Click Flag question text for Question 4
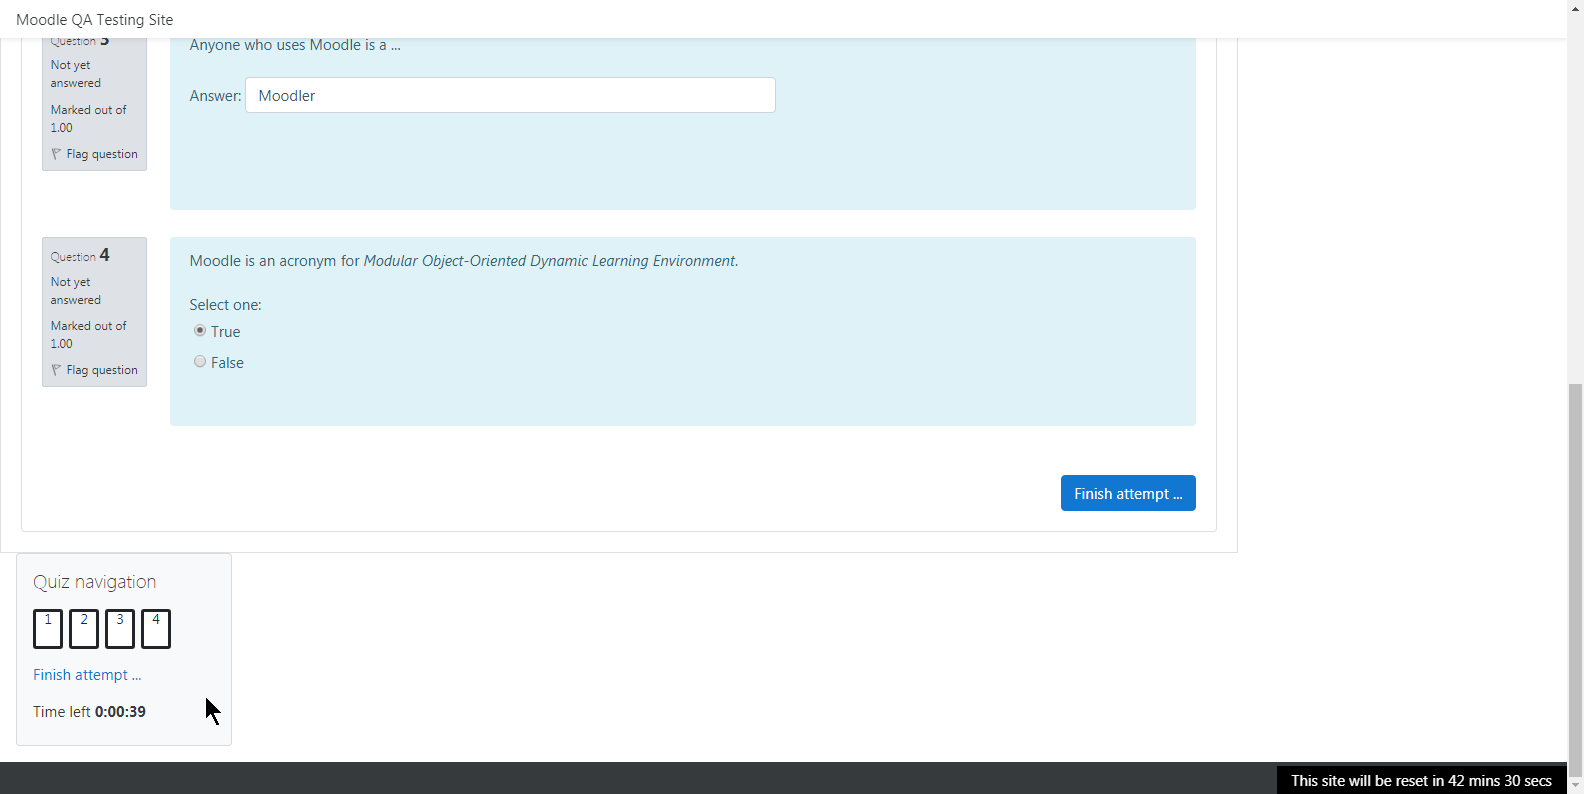The height and width of the screenshot is (794, 1584). 102,370
